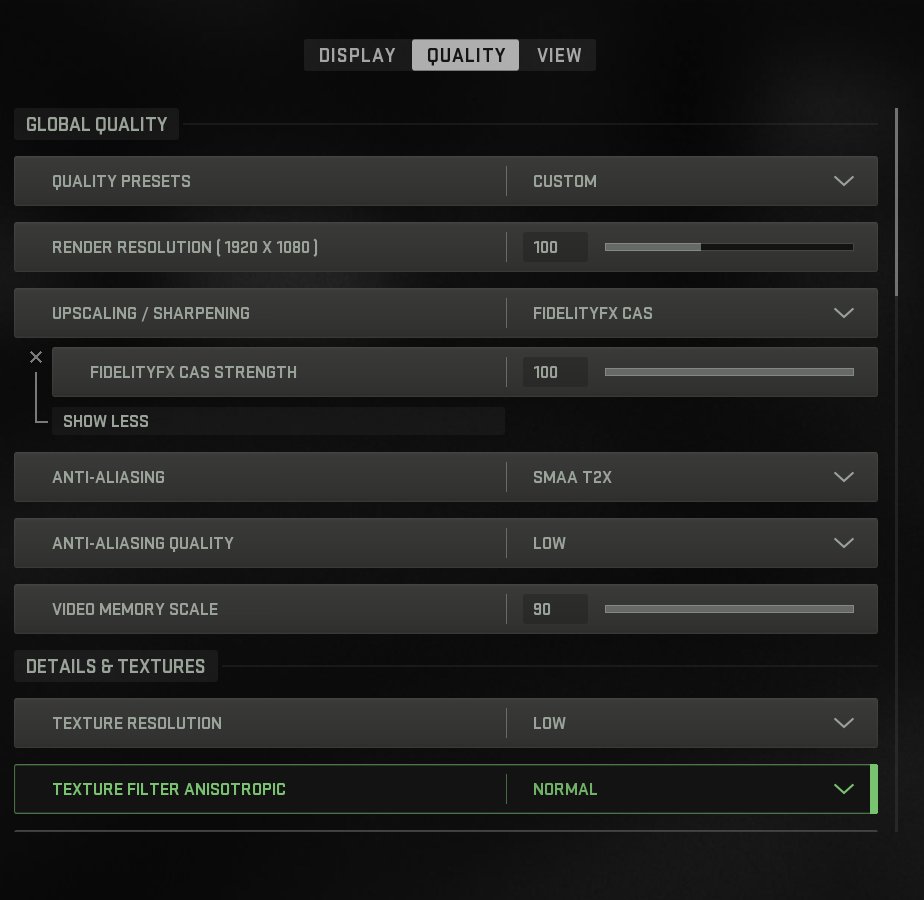Switch to the View tab
Image resolution: width=924 pixels, height=900 pixels.
tap(558, 55)
